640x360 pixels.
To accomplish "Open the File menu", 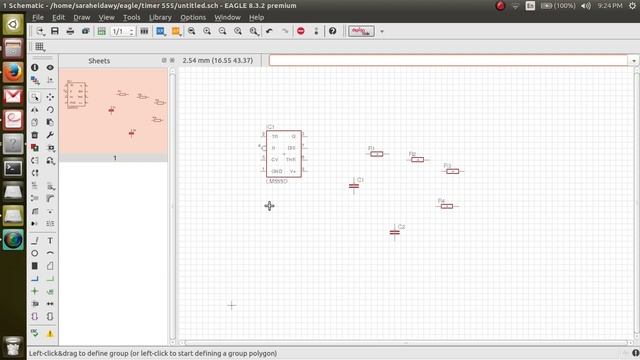I will pos(38,18).
